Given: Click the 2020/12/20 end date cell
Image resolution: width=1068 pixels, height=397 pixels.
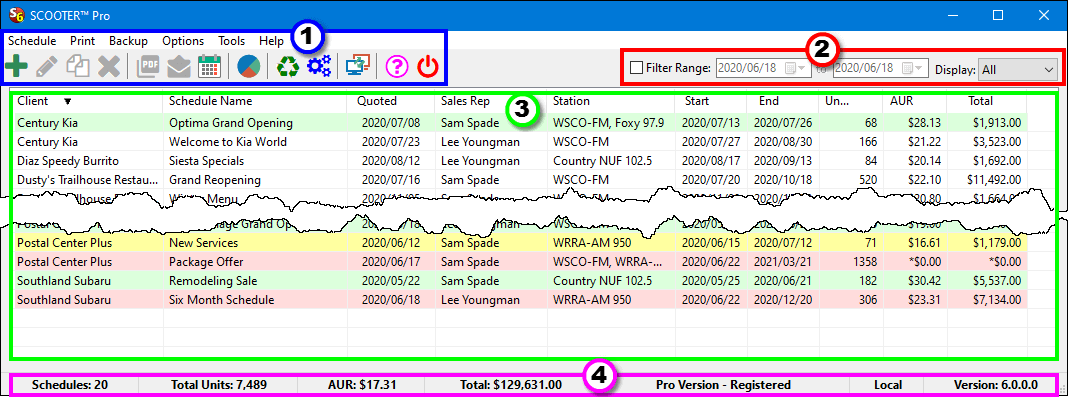Looking at the screenshot, I should 782,300.
